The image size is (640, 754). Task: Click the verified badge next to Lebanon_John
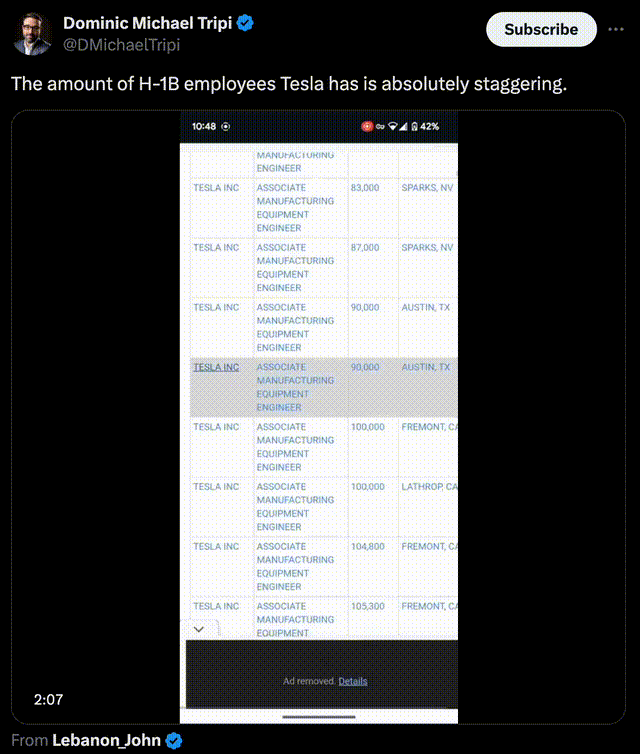pyautogui.click(x=174, y=741)
